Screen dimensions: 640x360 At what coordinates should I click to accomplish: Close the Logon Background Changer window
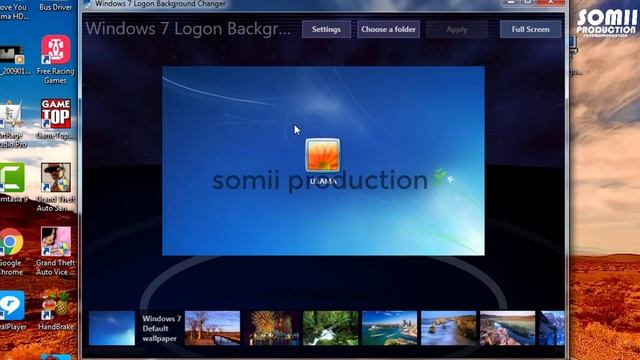tap(551, 2)
